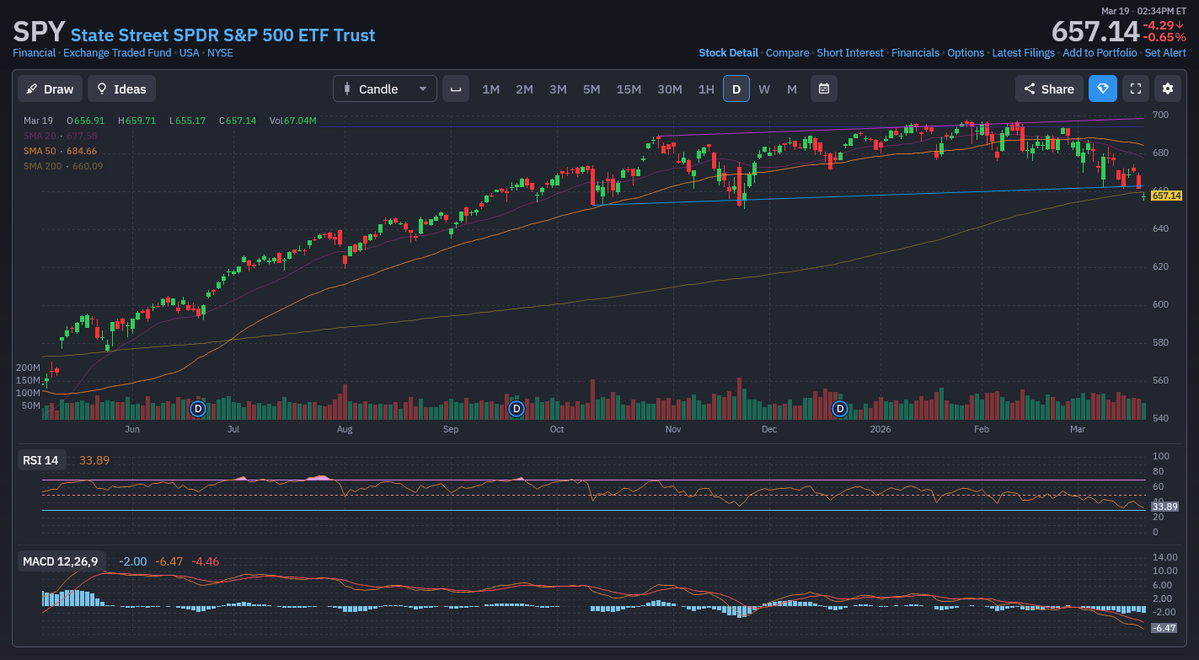The image size is (1199, 660).
Task: Collapse the RSI 14 indicator panel
Action: 41,459
